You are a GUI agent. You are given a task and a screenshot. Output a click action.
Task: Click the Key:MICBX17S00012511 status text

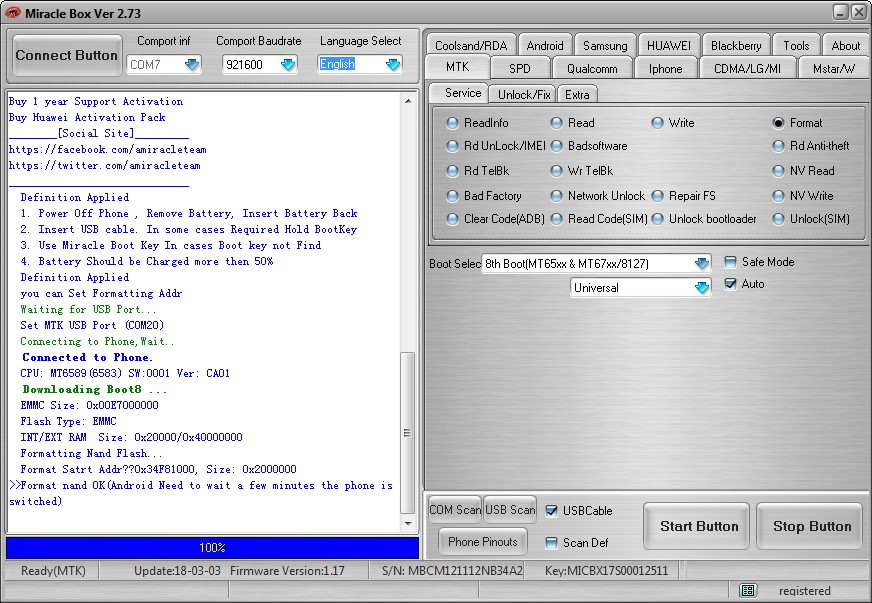tap(606, 571)
